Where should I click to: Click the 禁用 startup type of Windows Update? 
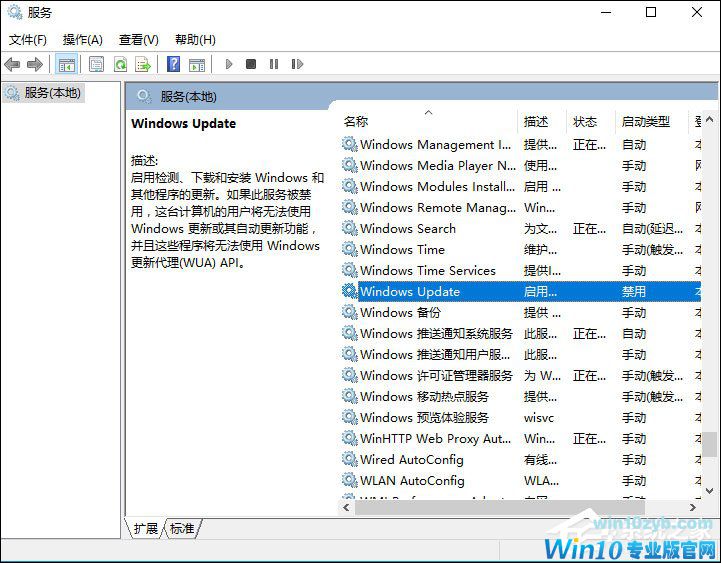point(634,292)
